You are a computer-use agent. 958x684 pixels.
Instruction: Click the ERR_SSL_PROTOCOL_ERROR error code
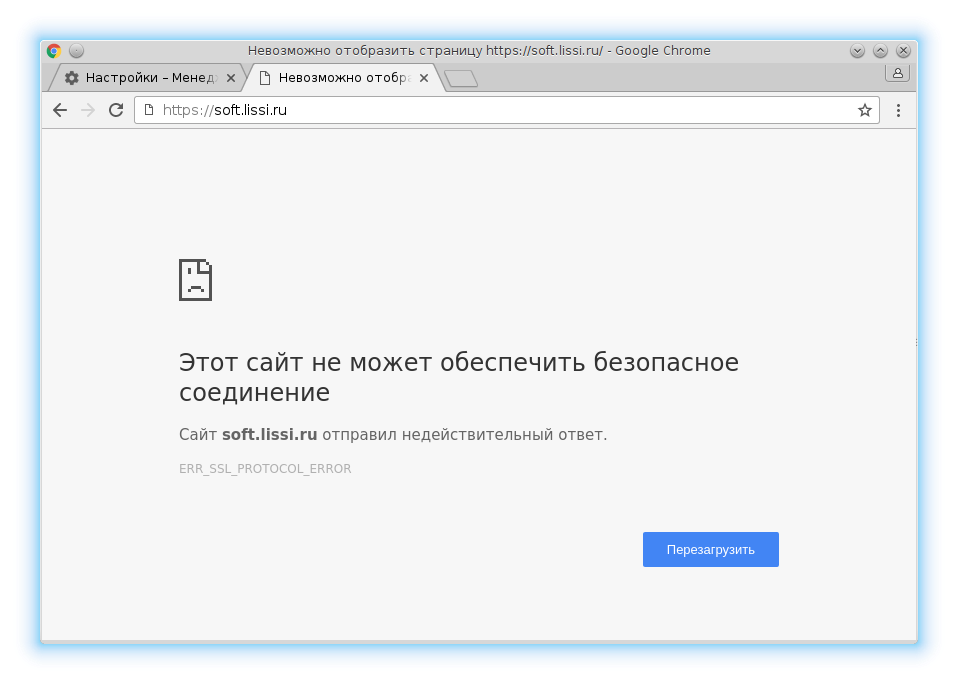click(x=265, y=469)
